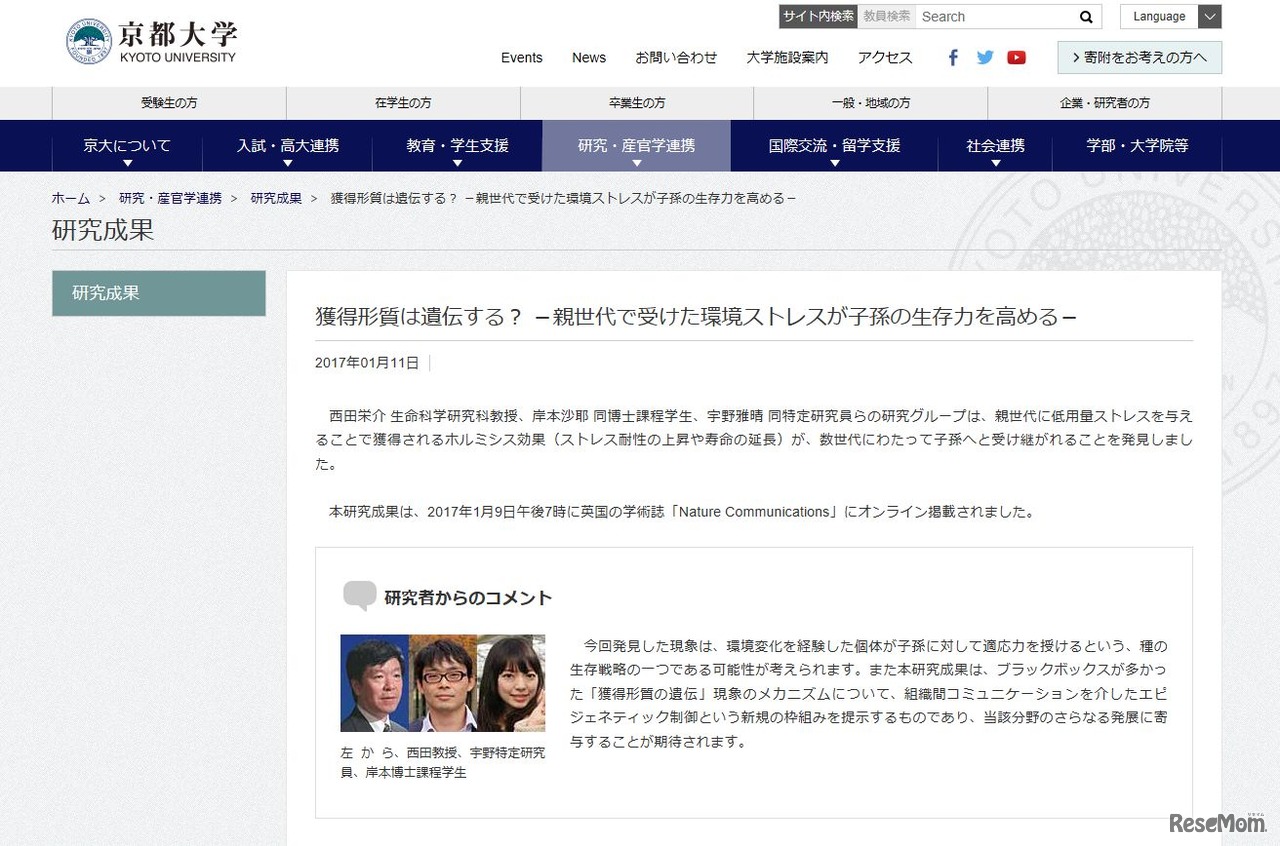Click the Facebook icon
Image resolution: width=1280 pixels, height=846 pixels.
(952, 57)
